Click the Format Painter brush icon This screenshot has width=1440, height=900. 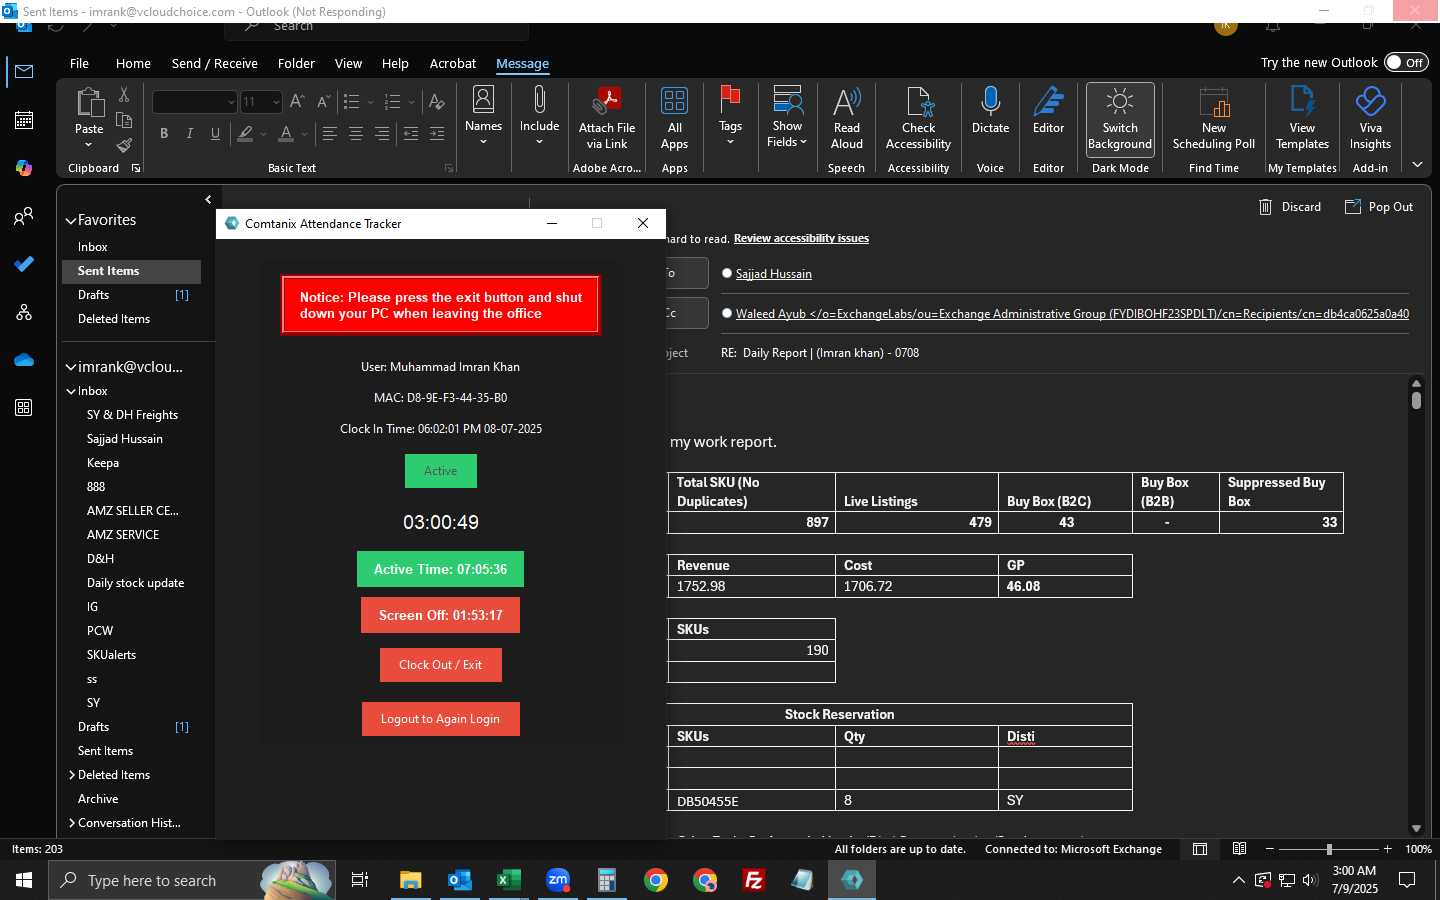coord(124,145)
